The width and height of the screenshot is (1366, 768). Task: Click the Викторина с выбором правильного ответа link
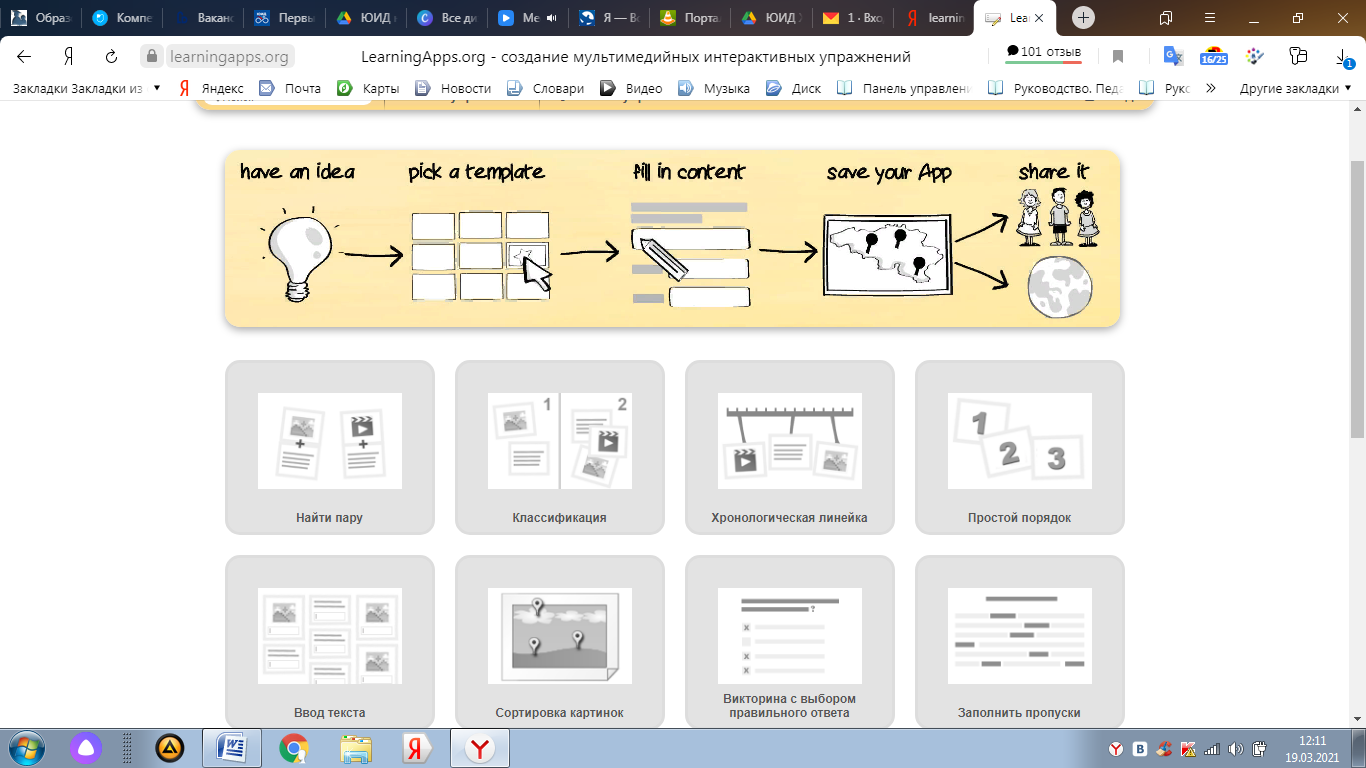pyautogui.click(x=789, y=706)
